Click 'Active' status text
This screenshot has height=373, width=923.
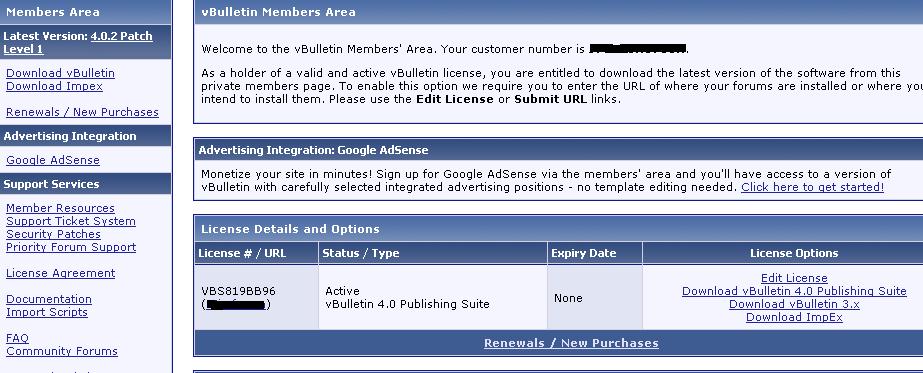(x=342, y=291)
